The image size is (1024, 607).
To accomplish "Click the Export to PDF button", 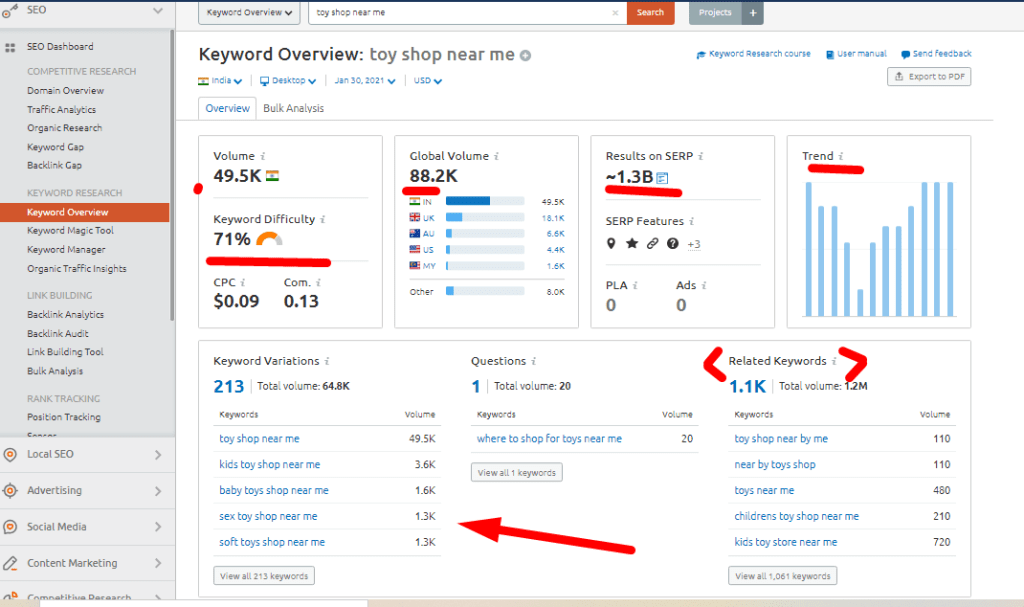I will tap(929, 76).
